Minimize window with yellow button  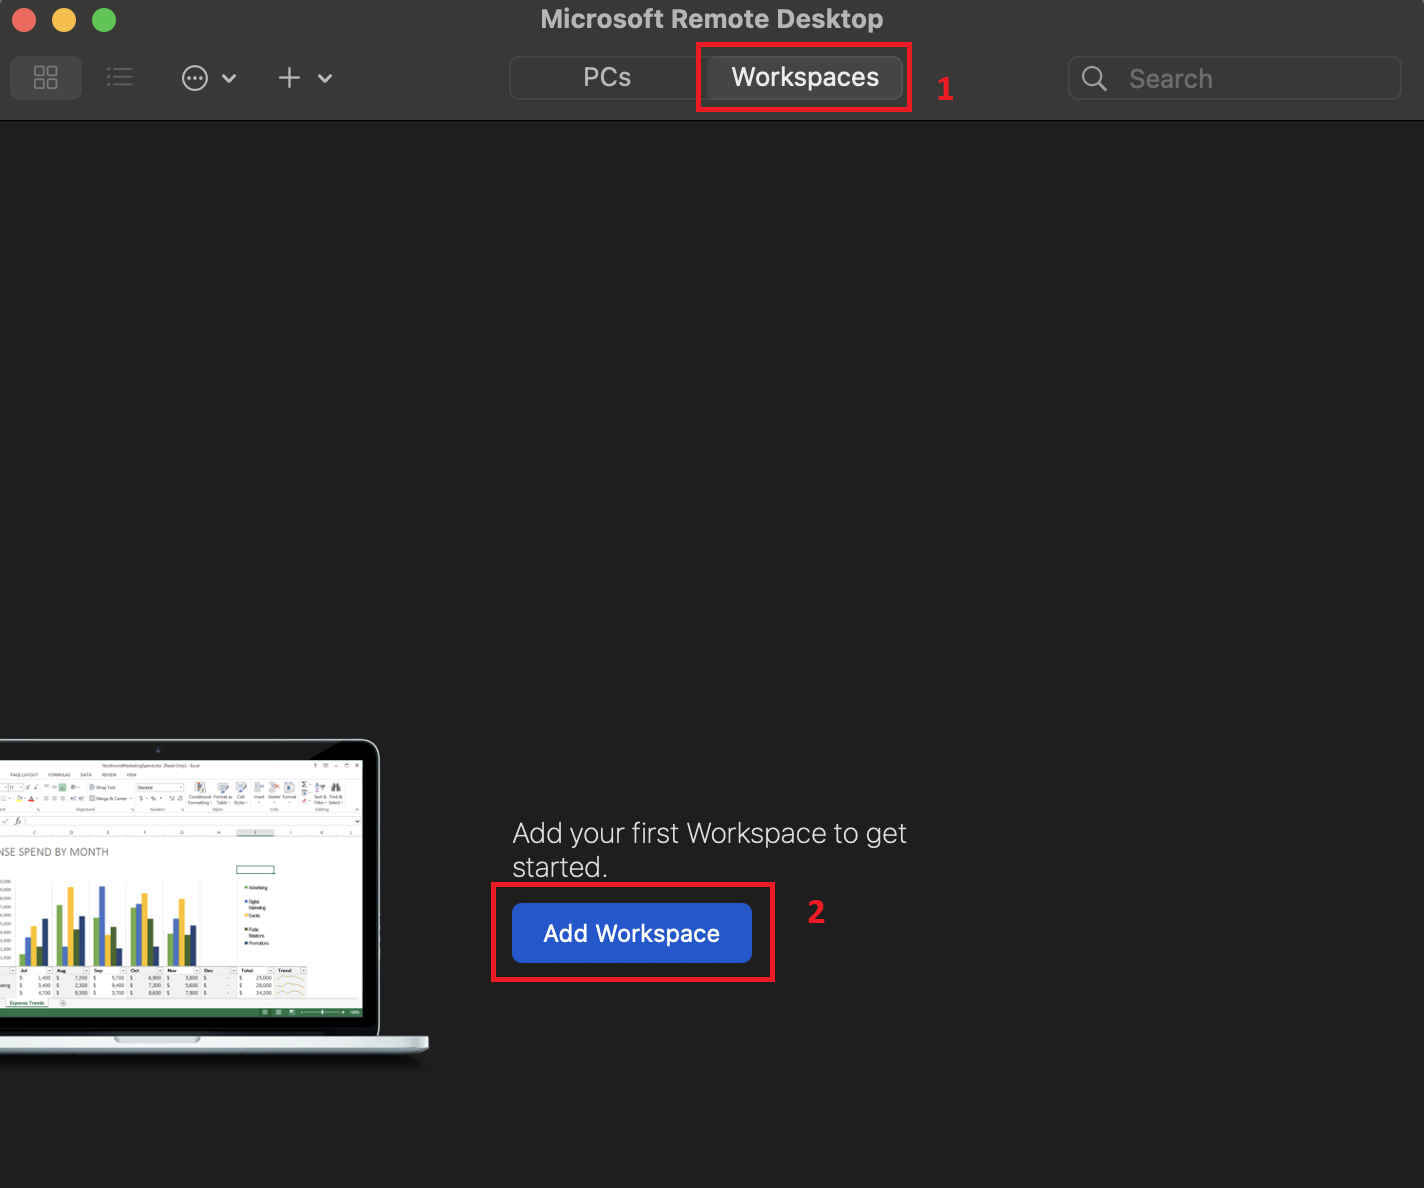pyautogui.click(x=64, y=20)
